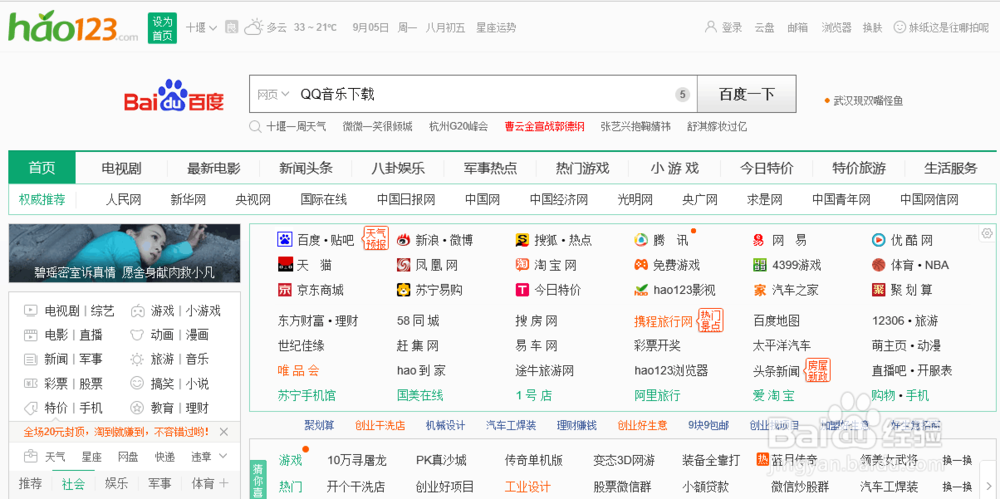Close the 全场20元封顶 promo banner
The height and width of the screenshot is (499, 1000).
click(x=224, y=432)
